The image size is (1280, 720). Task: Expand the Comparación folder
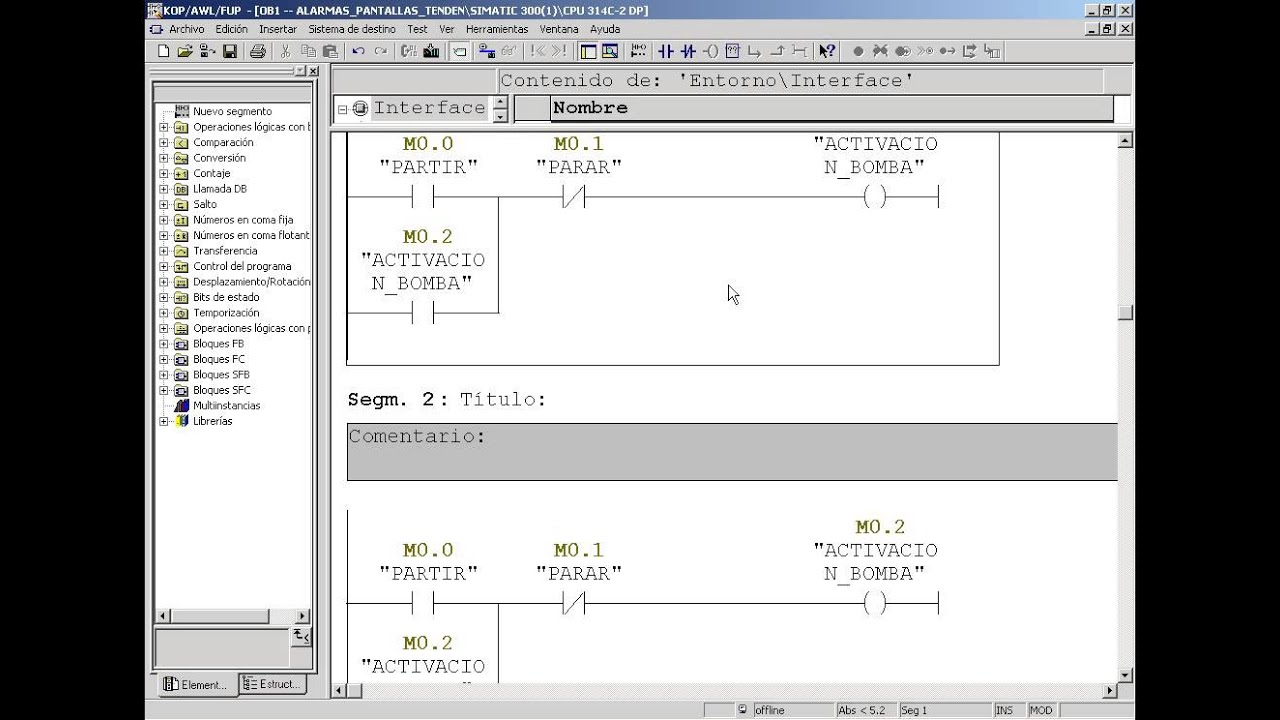(x=164, y=143)
